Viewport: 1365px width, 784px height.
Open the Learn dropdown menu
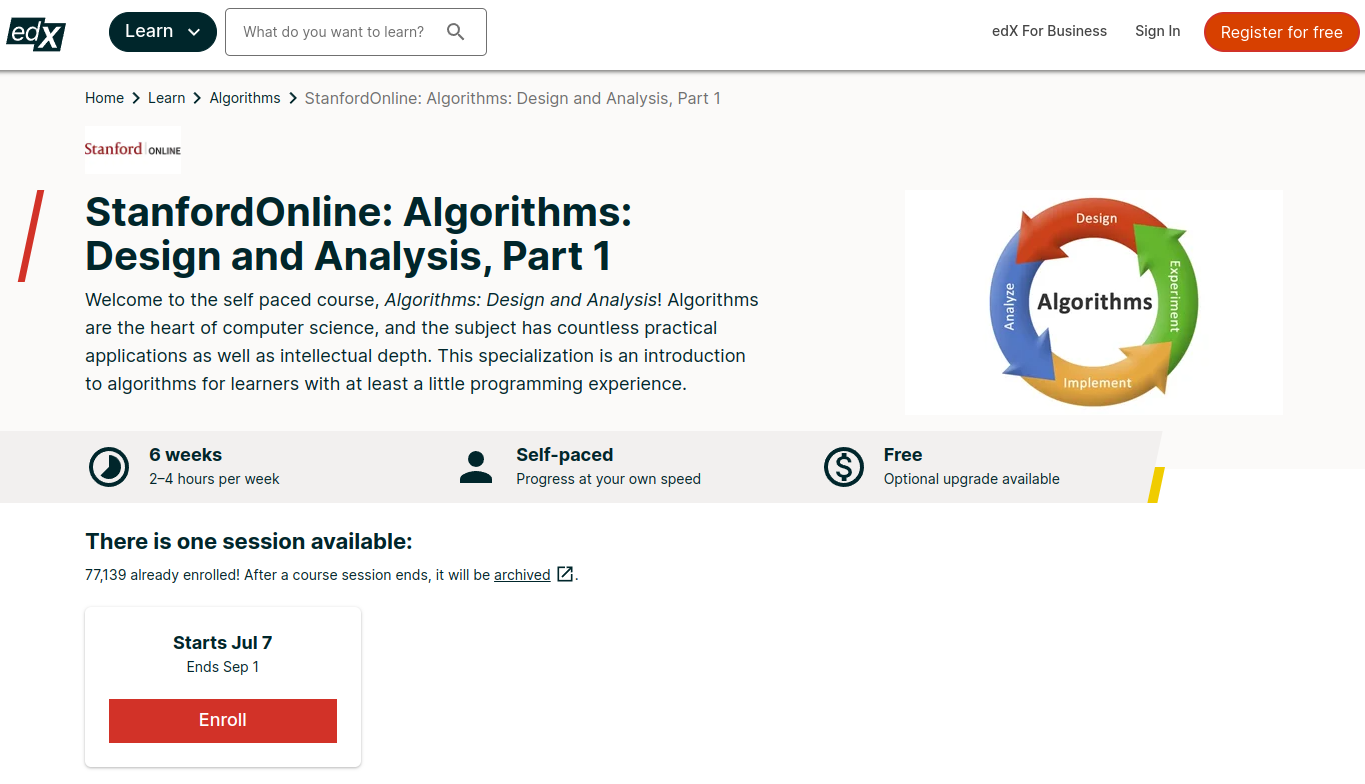click(162, 31)
